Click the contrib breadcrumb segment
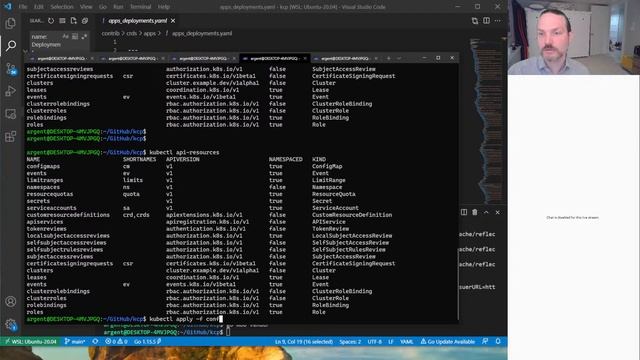Image resolution: width=640 pixels, height=360 pixels. (x=110, y=33)
